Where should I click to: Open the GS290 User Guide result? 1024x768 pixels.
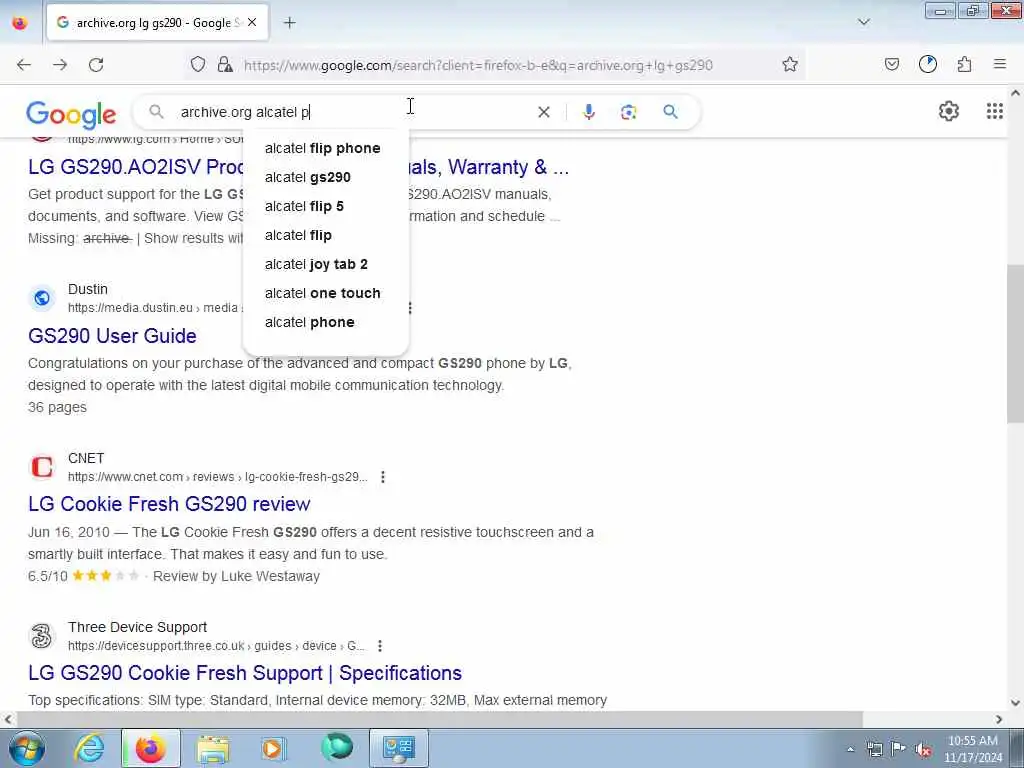click(112, 336)
